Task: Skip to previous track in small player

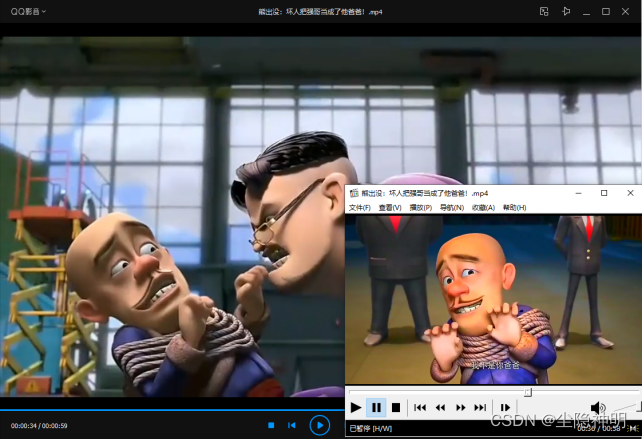Action: click(x=420, y=407)
